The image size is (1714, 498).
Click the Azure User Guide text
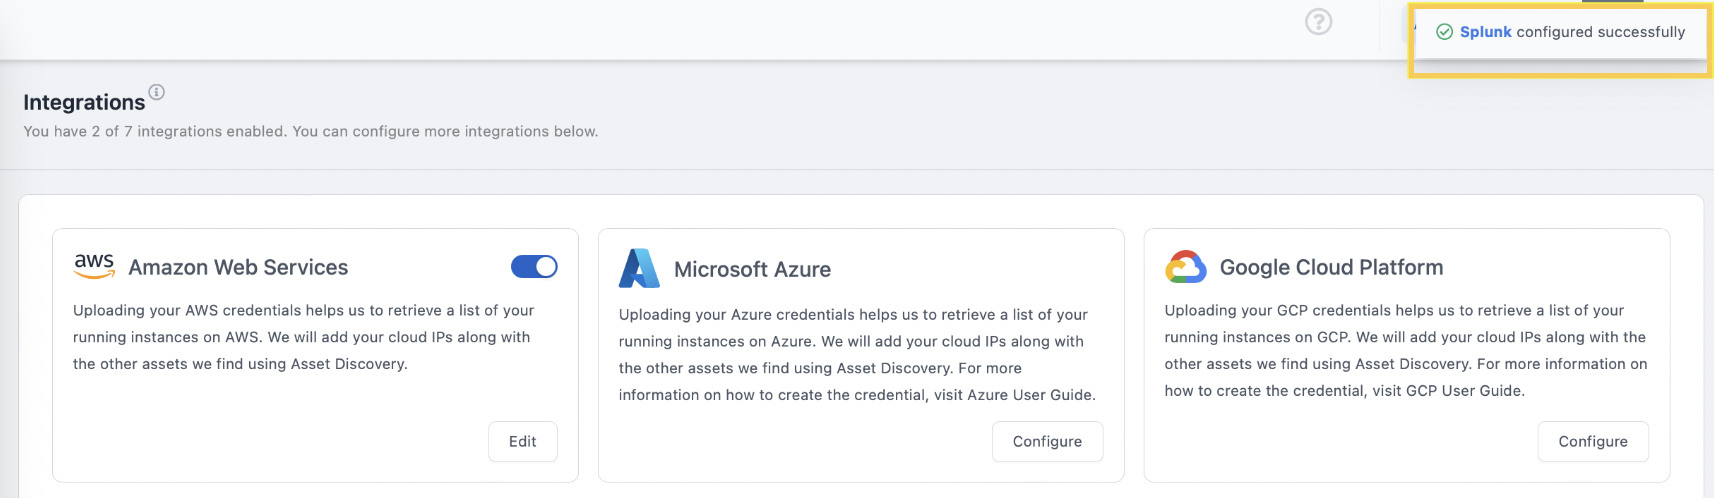(x=1030, y=395)
